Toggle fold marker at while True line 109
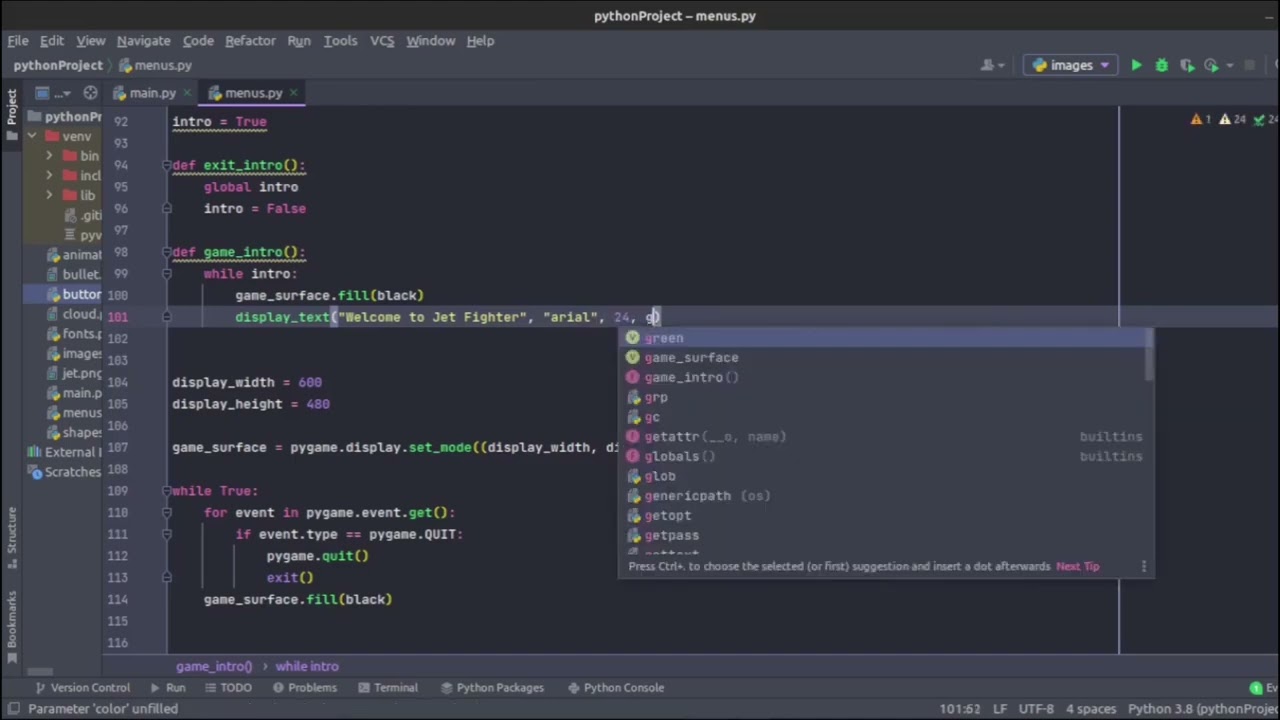Screen dimensions: 1280x720 [x=167, y=491]
